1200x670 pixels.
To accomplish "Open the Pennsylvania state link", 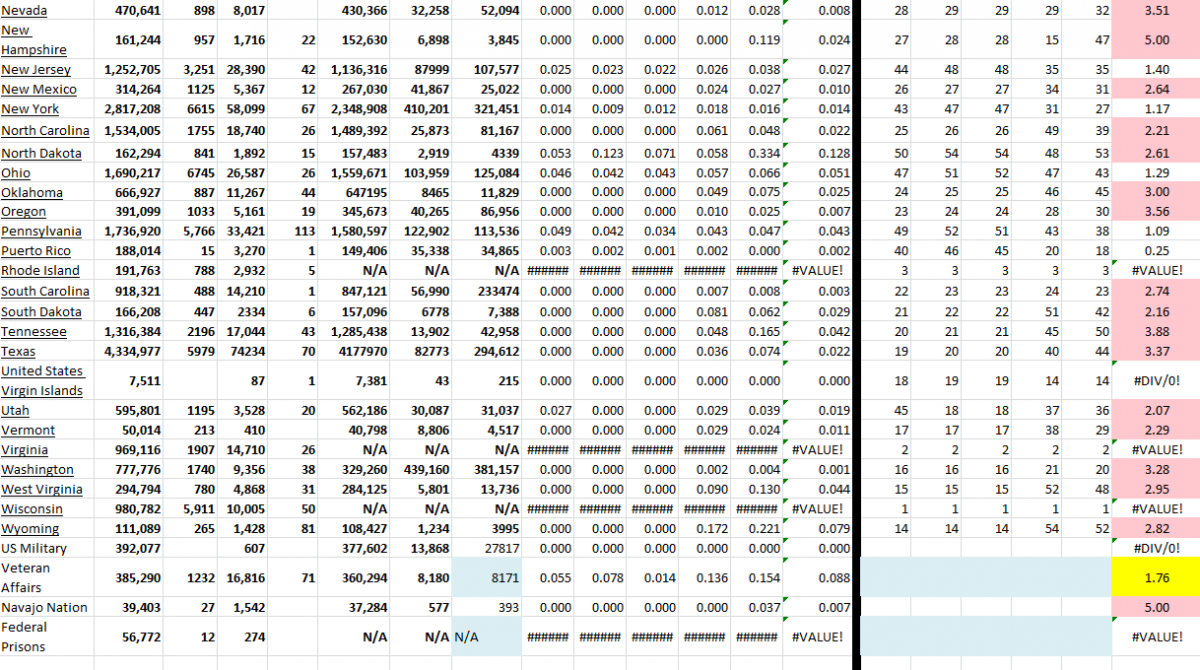I will tap(43, 231).
